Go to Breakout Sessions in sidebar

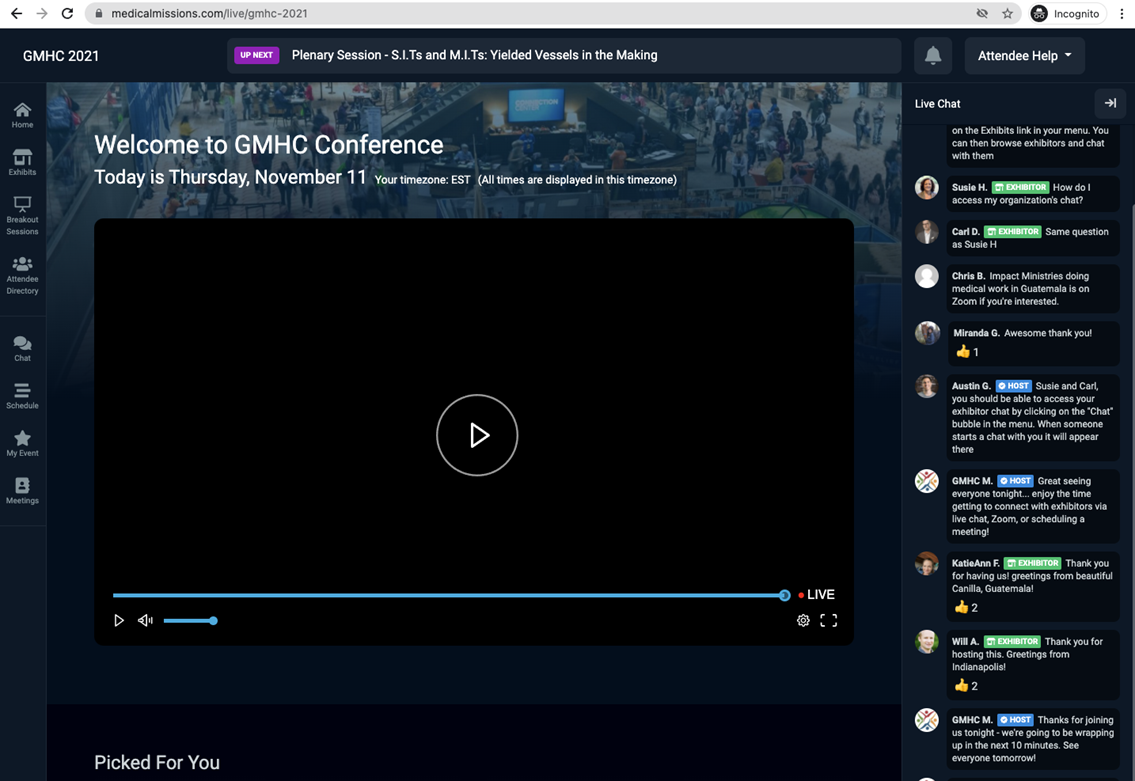pos(22,216)
